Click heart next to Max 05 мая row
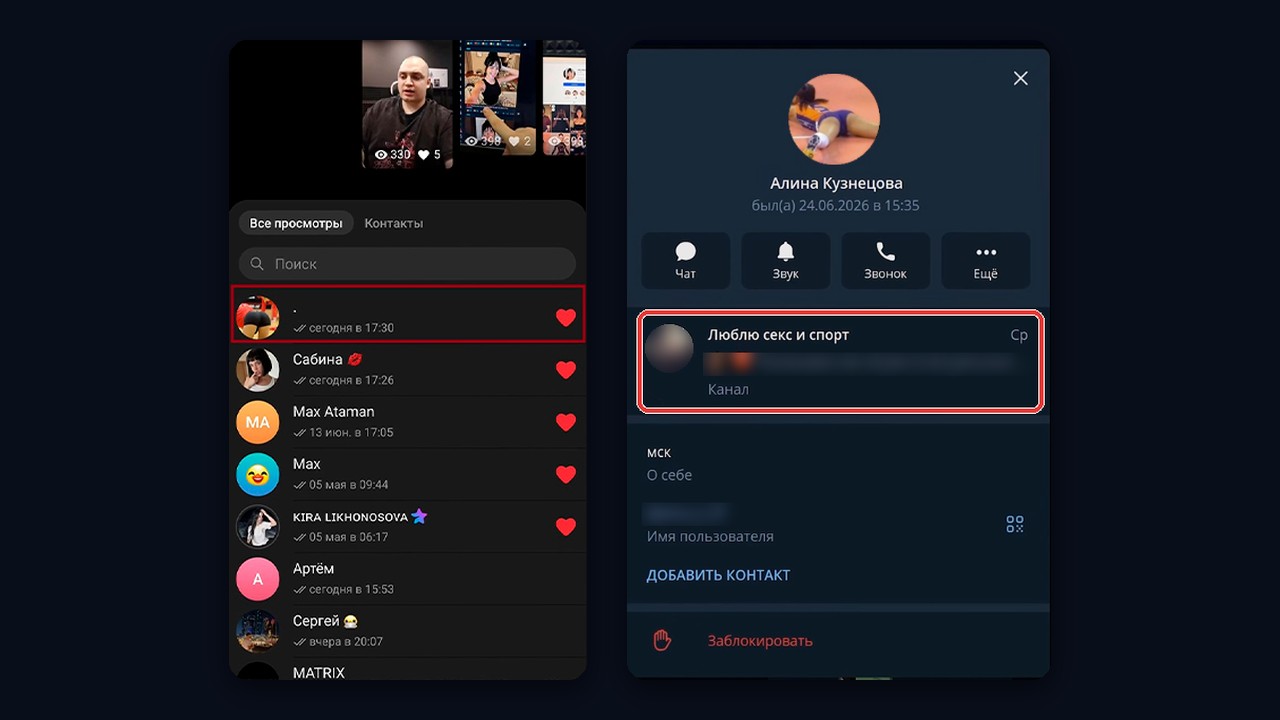The image size is (1280, 720). (566, 474)
